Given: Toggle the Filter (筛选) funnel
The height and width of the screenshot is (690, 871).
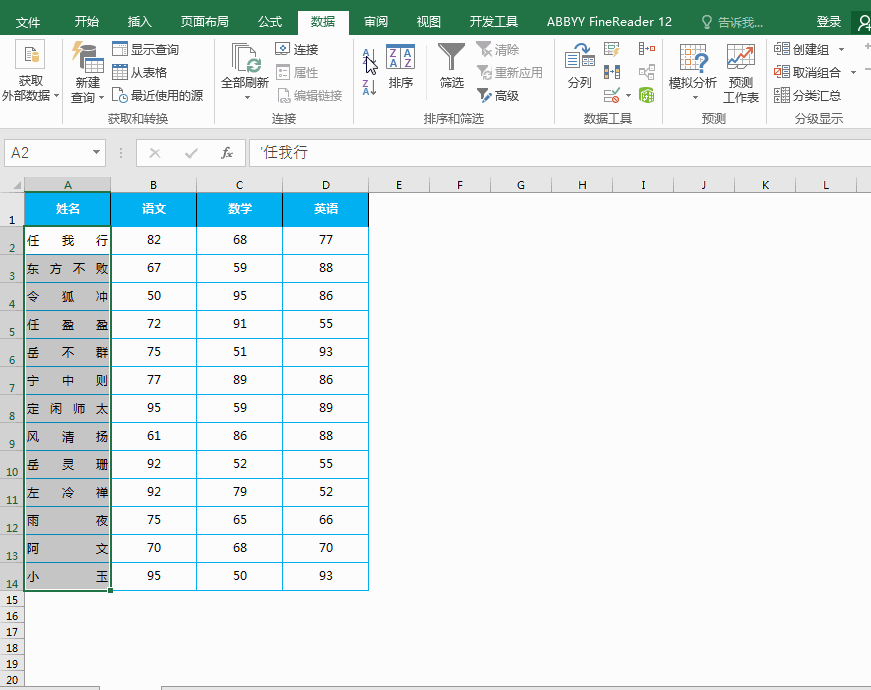Looking at the screenshot, I should point(451,67).
